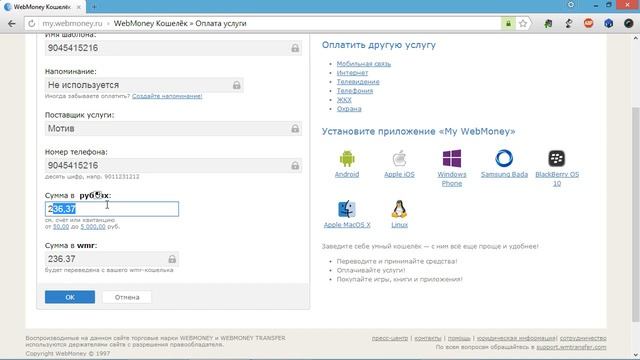The image size is (640, 360).
Task: Confirm payment with the OK button
Action: click(x=70, y=297)
